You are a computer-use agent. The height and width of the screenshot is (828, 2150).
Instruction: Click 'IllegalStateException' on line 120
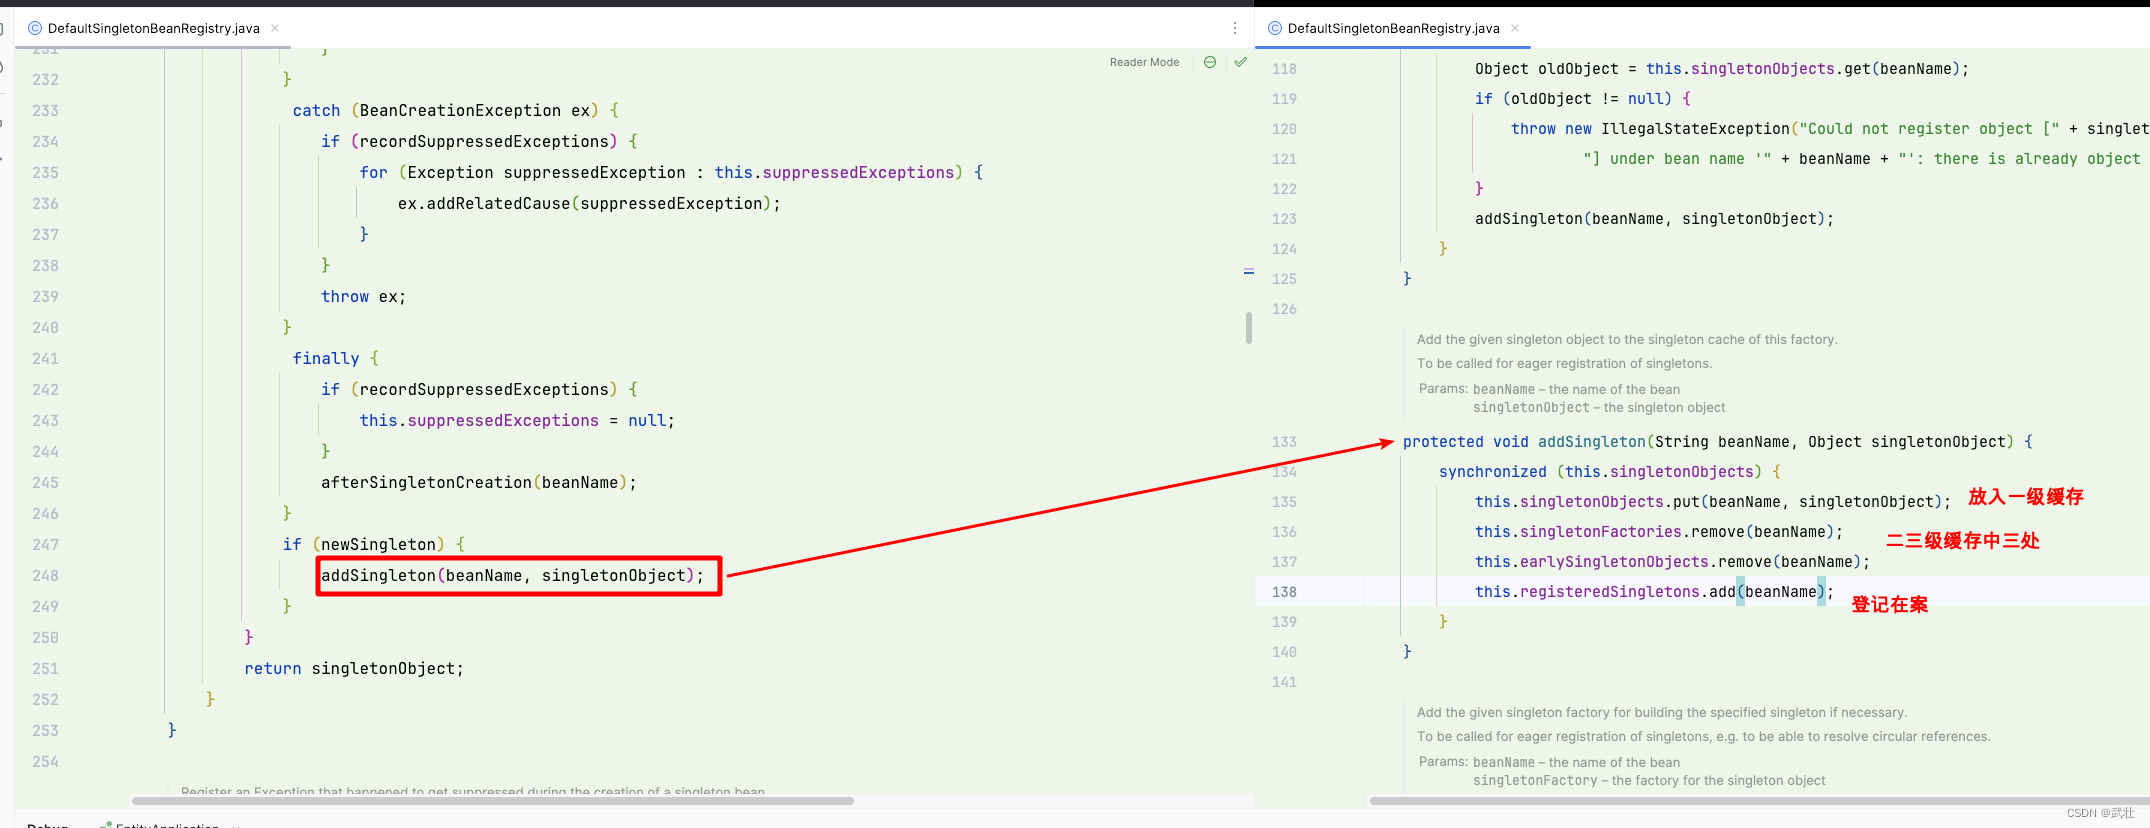tap(1695, 129)
